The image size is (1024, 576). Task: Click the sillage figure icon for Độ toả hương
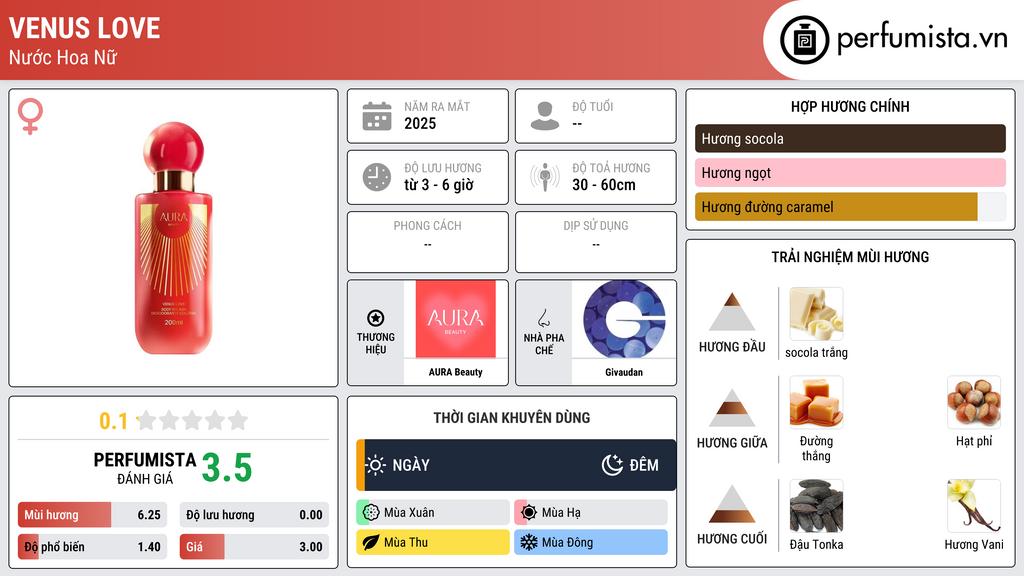(x=545, y=177)
